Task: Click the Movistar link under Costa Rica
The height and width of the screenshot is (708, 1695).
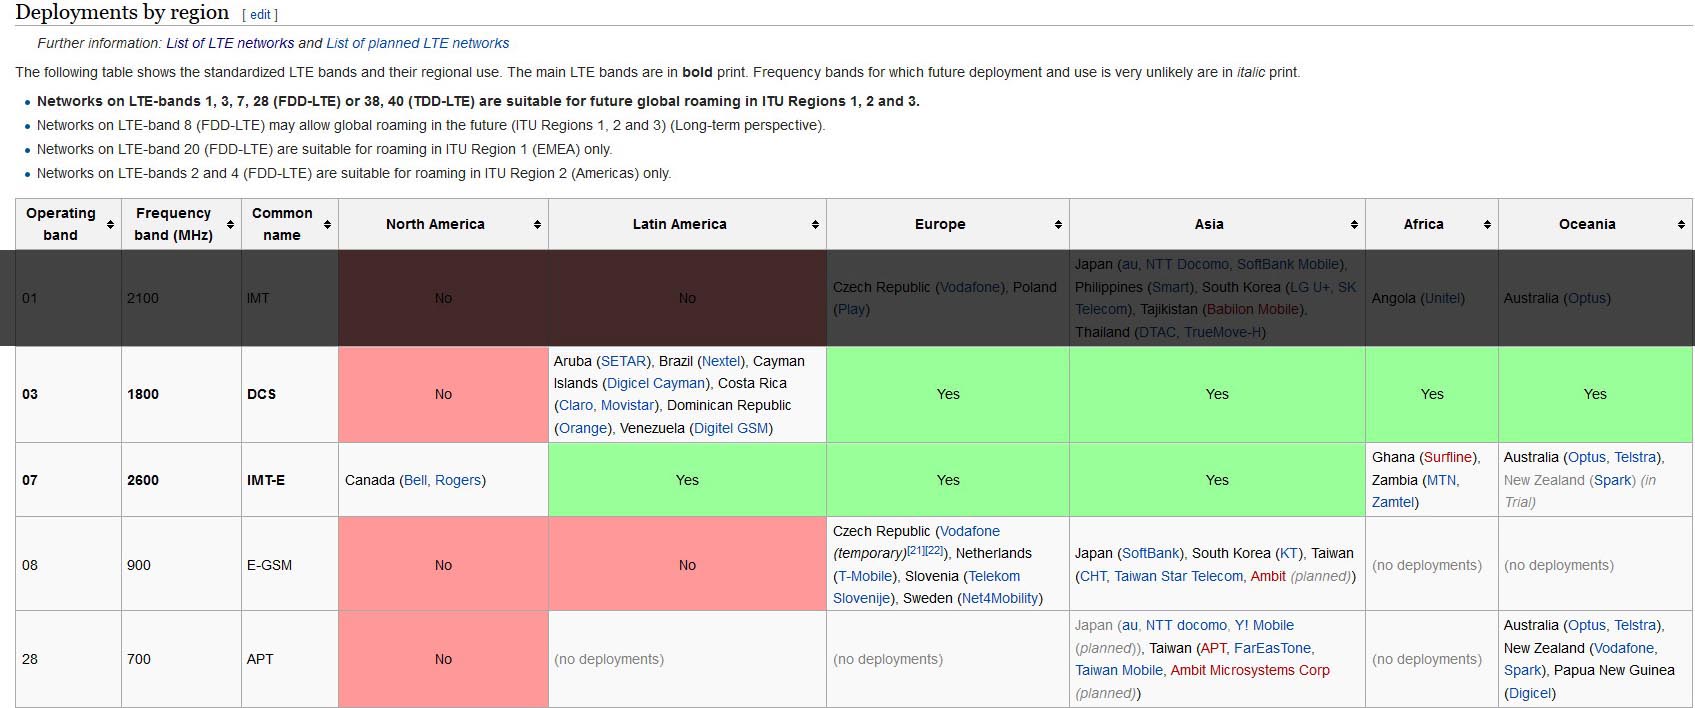Action: coord(627,405)
